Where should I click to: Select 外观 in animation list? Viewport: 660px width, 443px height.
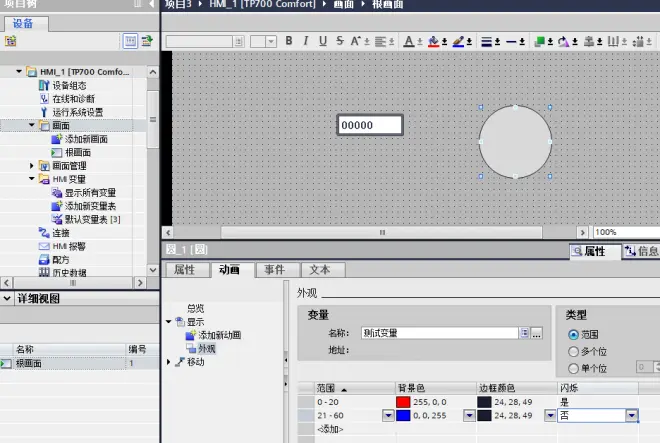point(207,349)
